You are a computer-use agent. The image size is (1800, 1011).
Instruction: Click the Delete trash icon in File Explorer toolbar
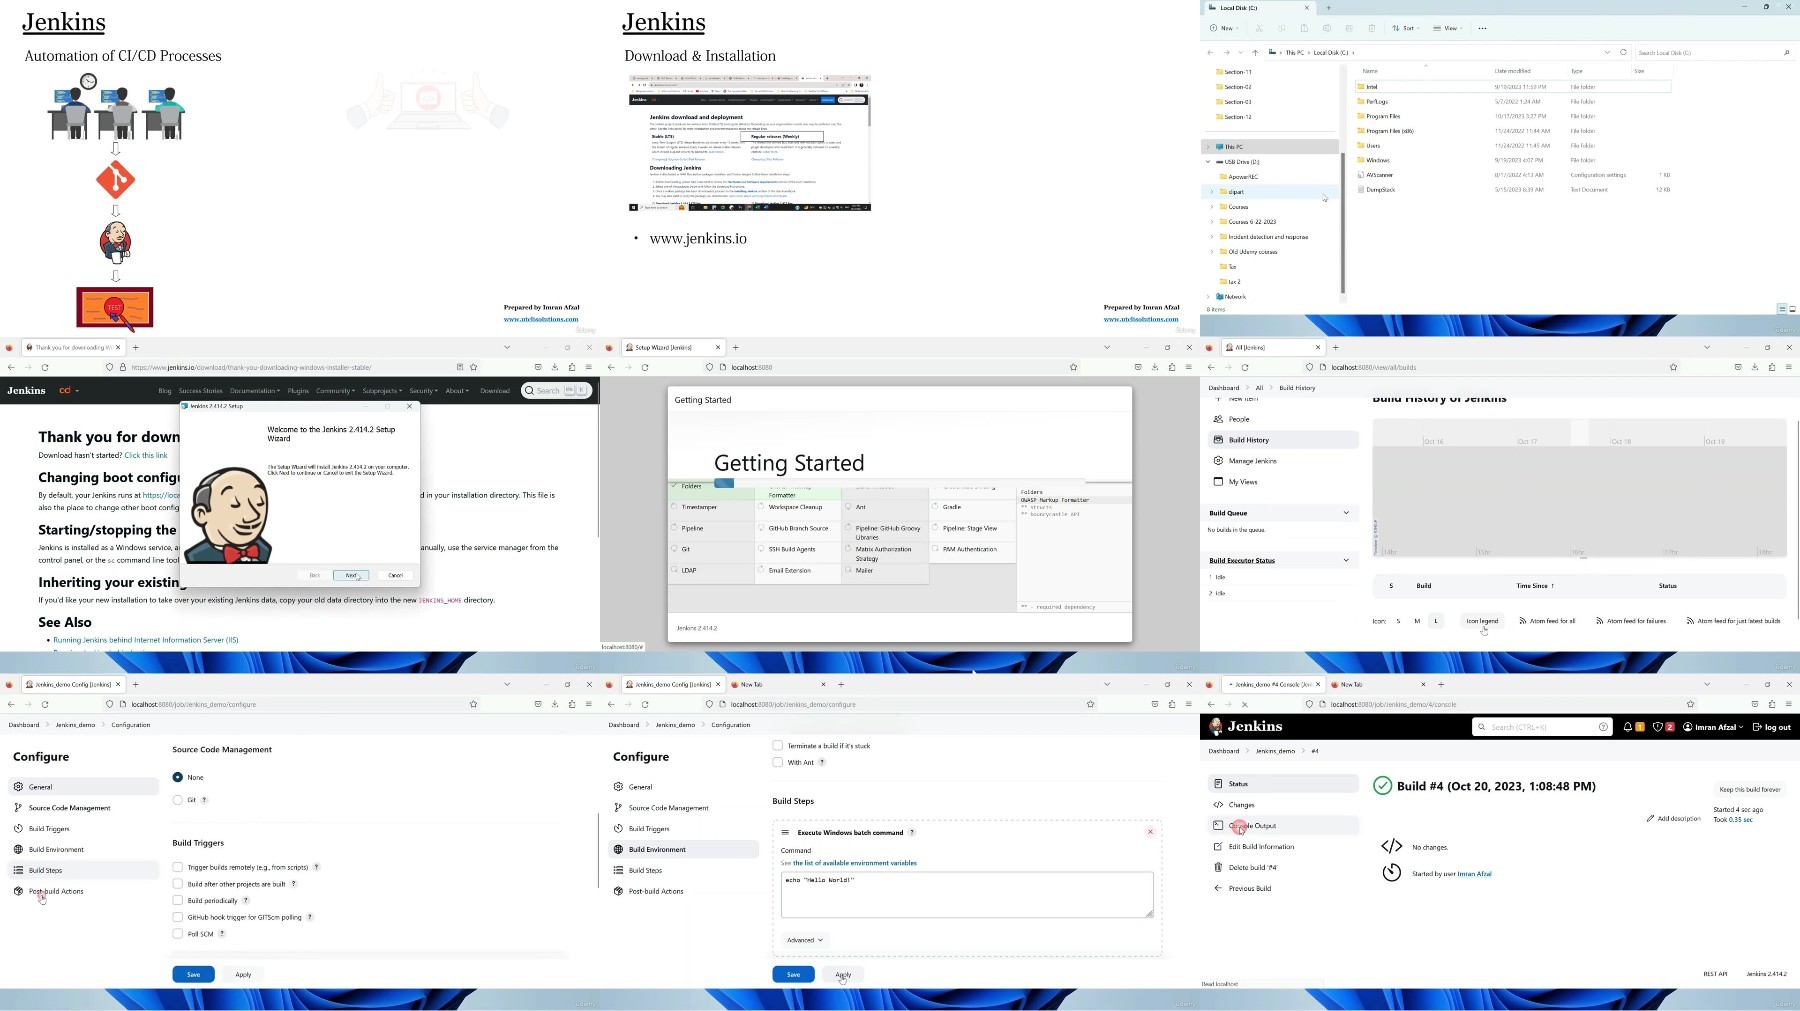click(x=1372, y=28)
